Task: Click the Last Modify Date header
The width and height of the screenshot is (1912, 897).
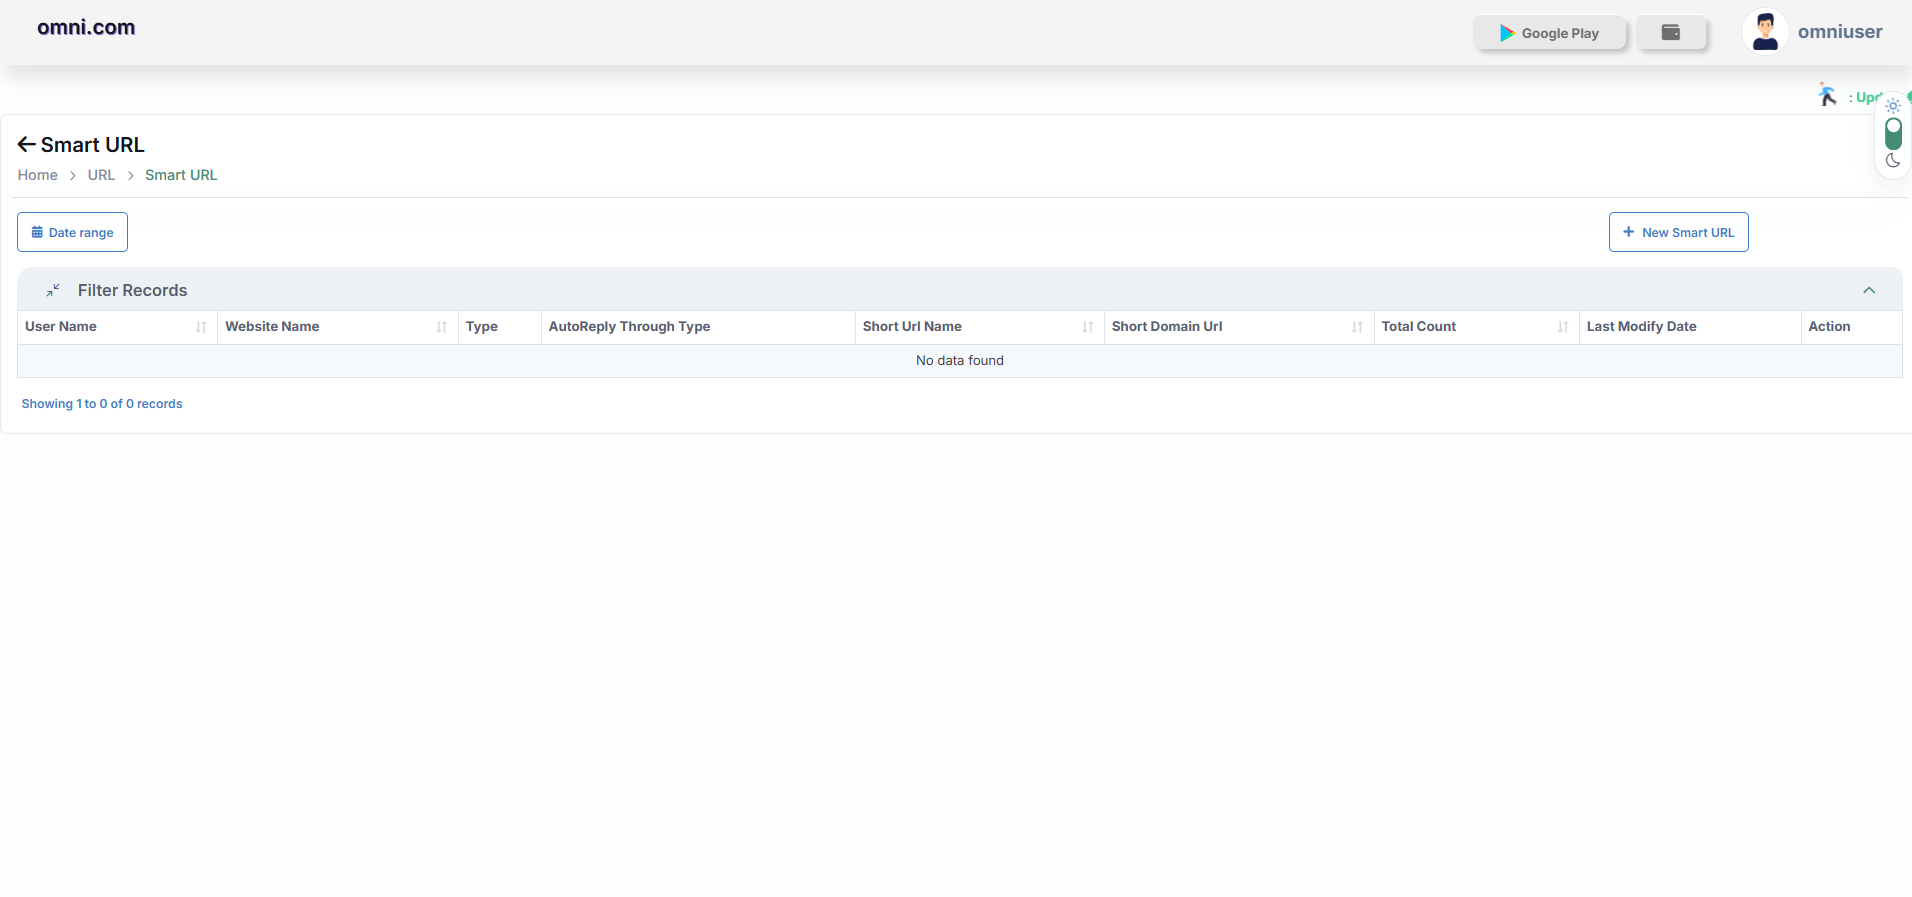Action: 1690,327
